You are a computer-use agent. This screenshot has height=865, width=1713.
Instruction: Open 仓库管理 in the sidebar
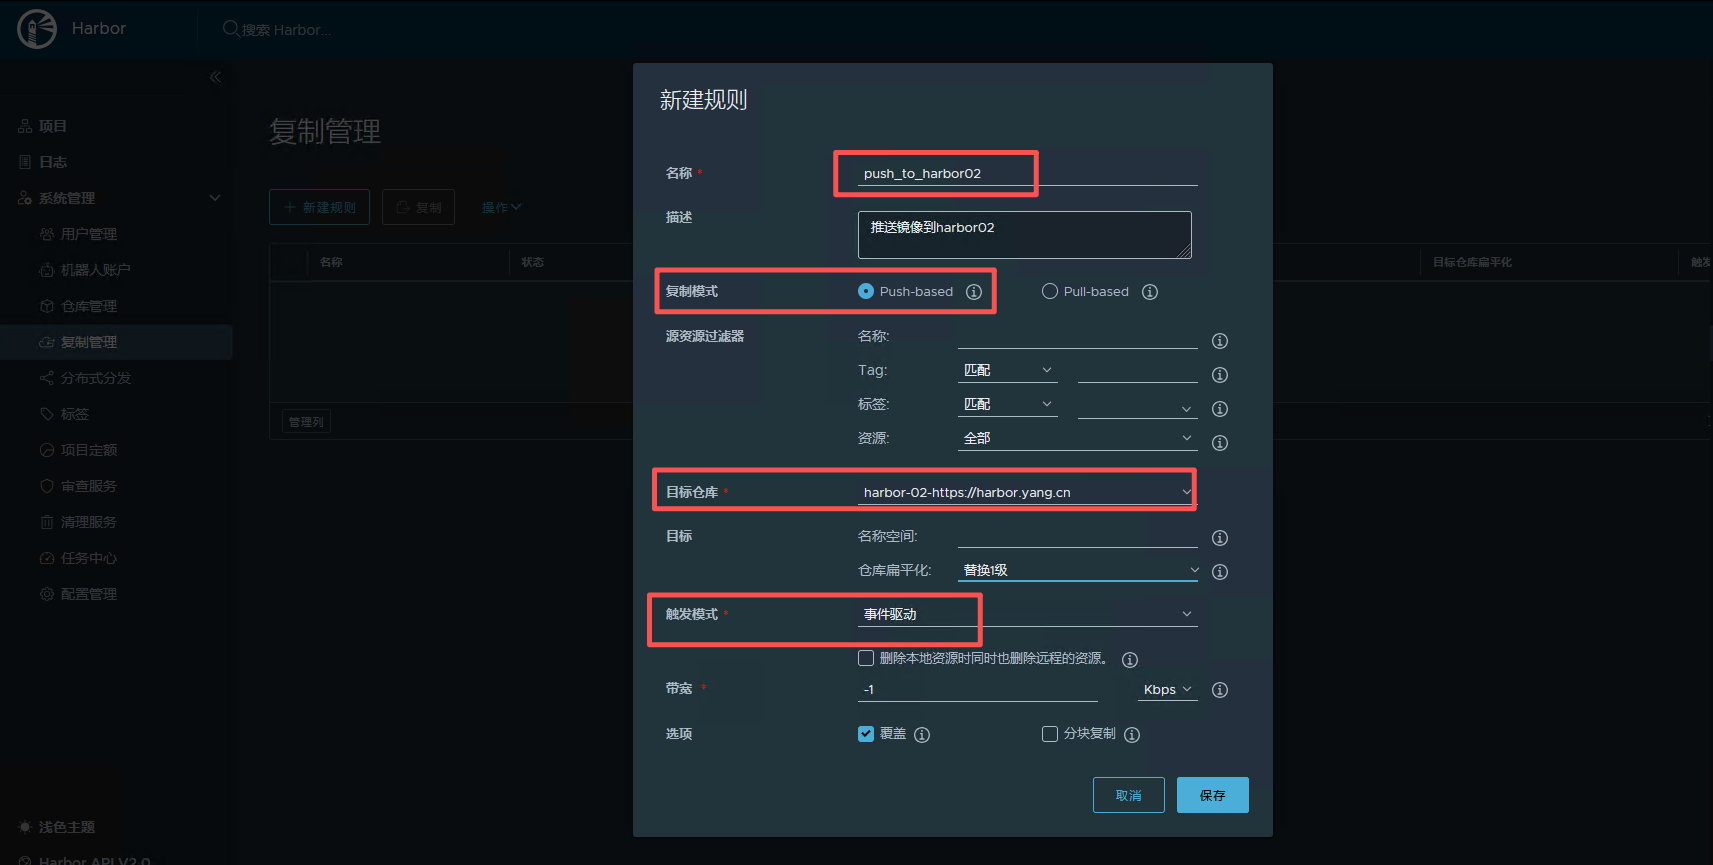88,306
